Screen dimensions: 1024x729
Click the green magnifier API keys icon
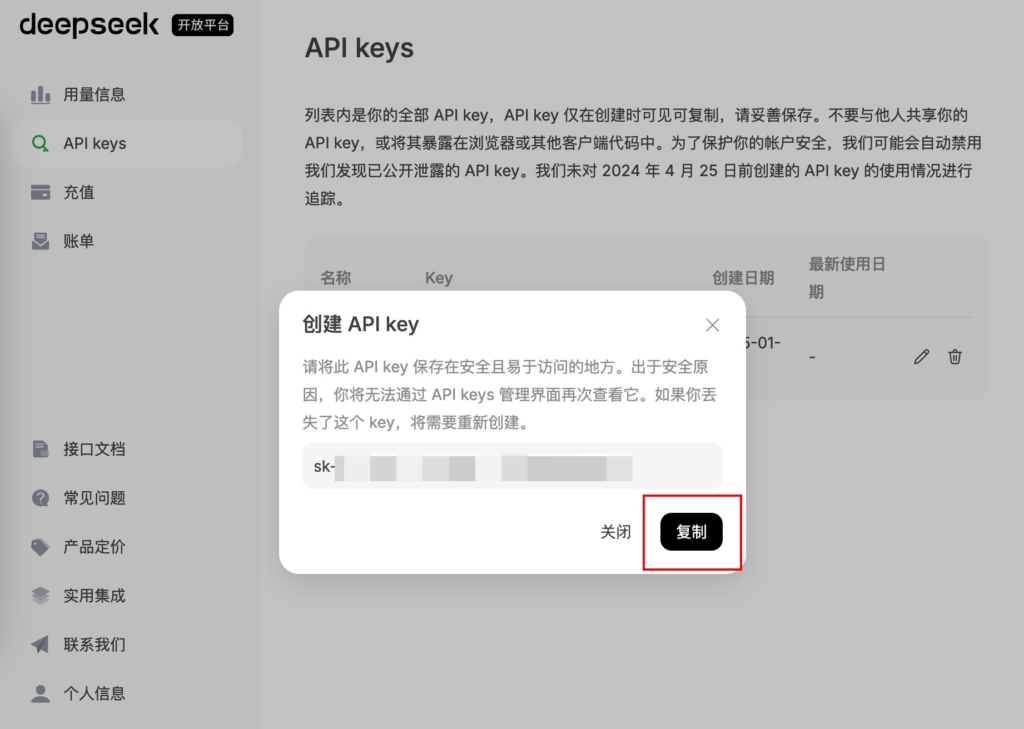pyautogui.click(x=40, y=144)
